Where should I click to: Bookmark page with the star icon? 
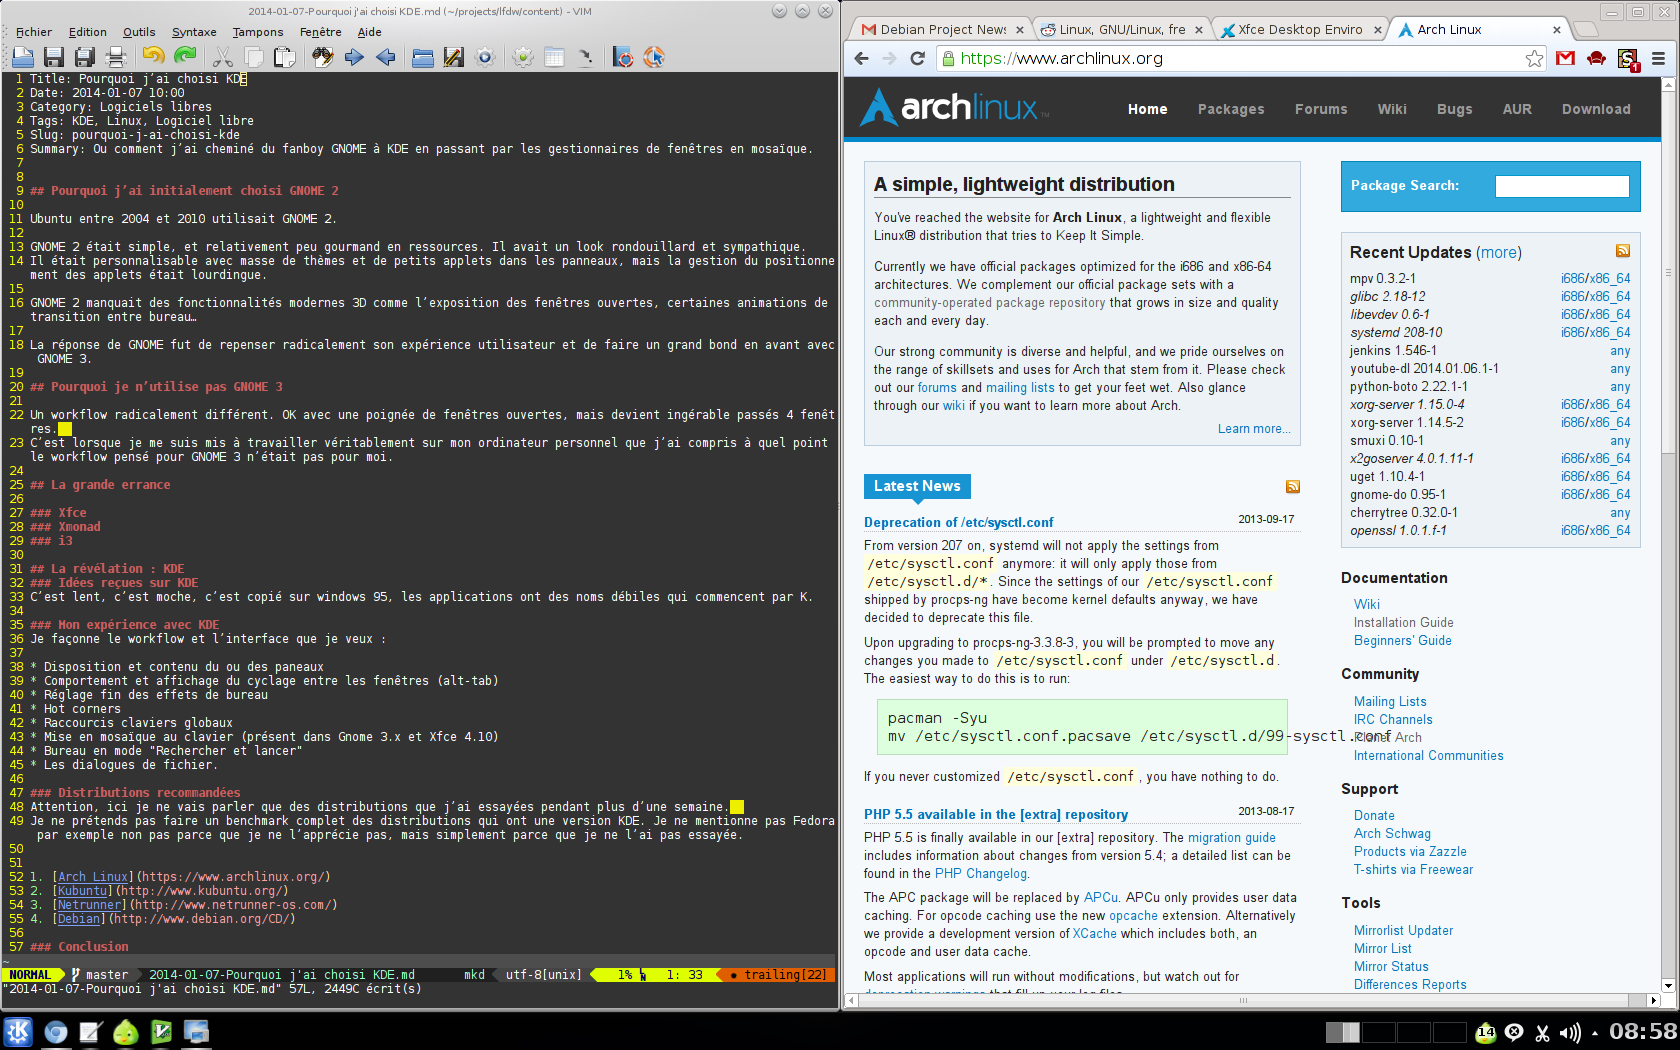1534,58
